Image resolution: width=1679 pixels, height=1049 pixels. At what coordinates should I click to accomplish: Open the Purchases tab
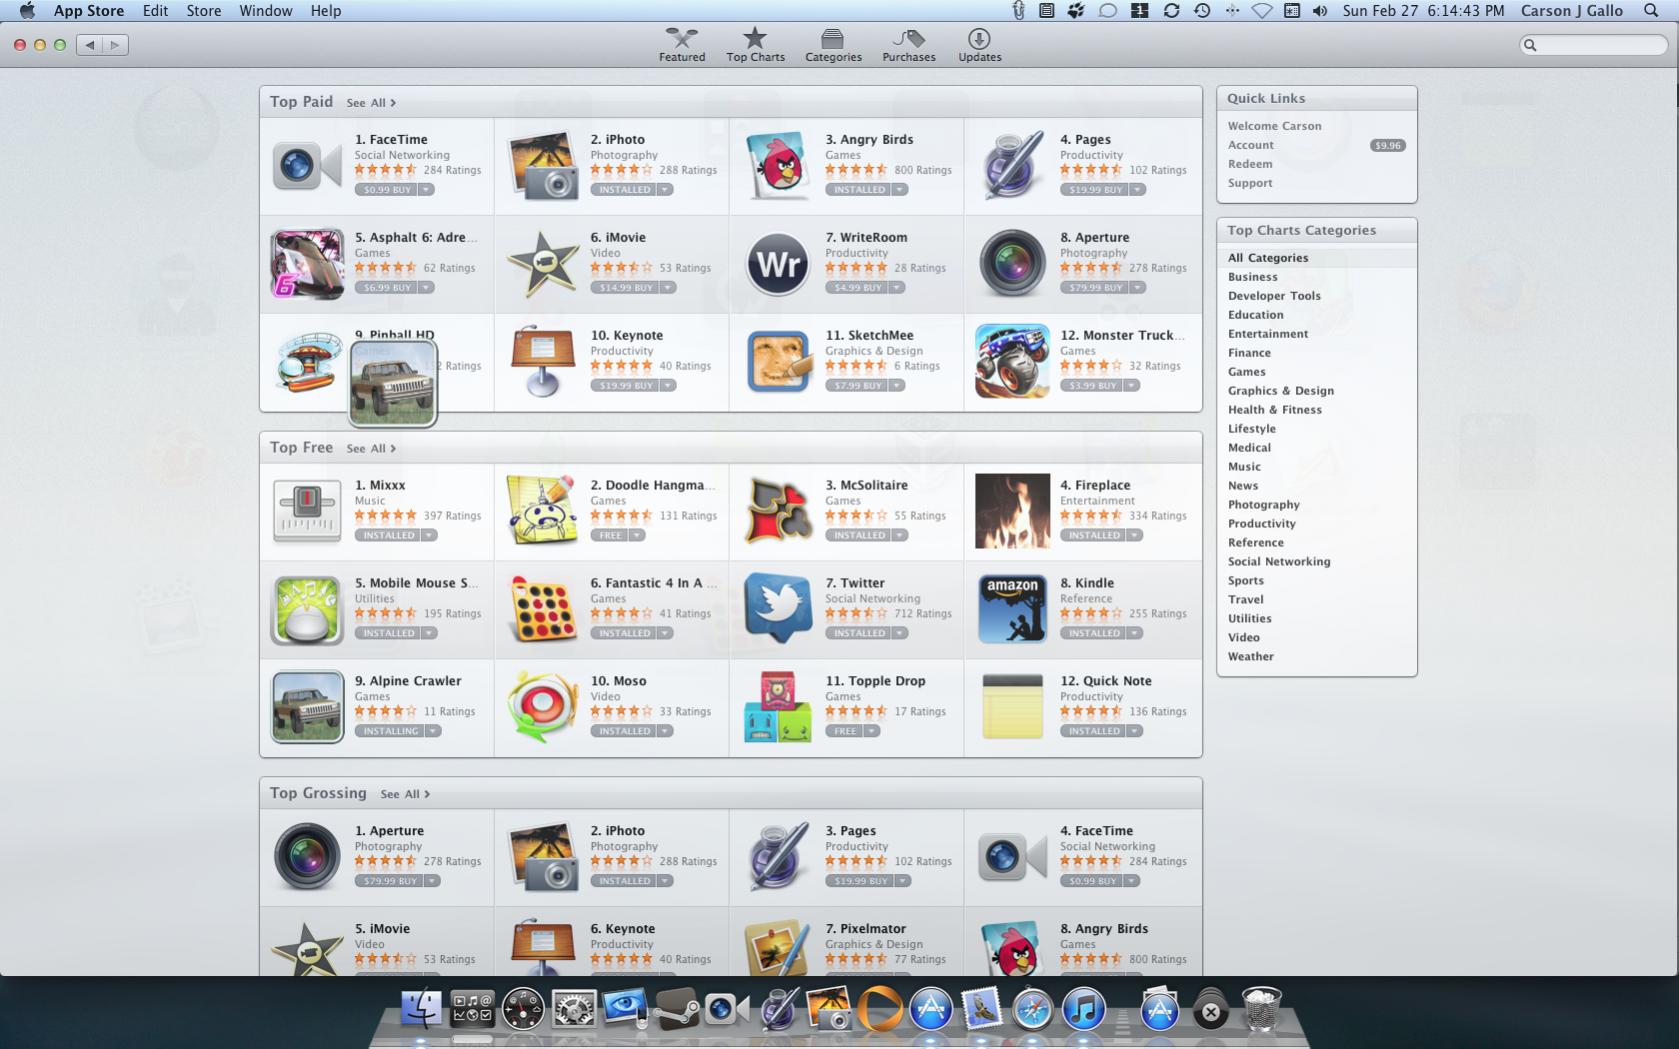pos(909,45)
